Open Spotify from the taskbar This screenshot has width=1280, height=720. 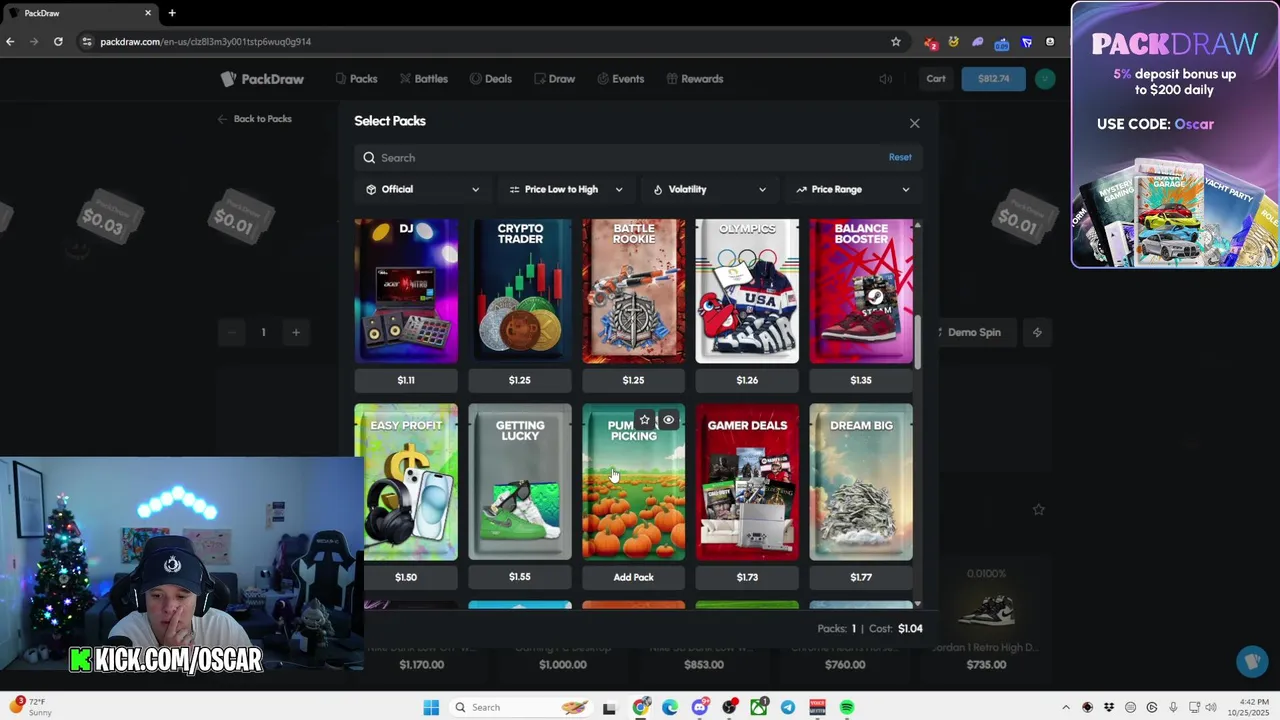click(x=847, y=707)
